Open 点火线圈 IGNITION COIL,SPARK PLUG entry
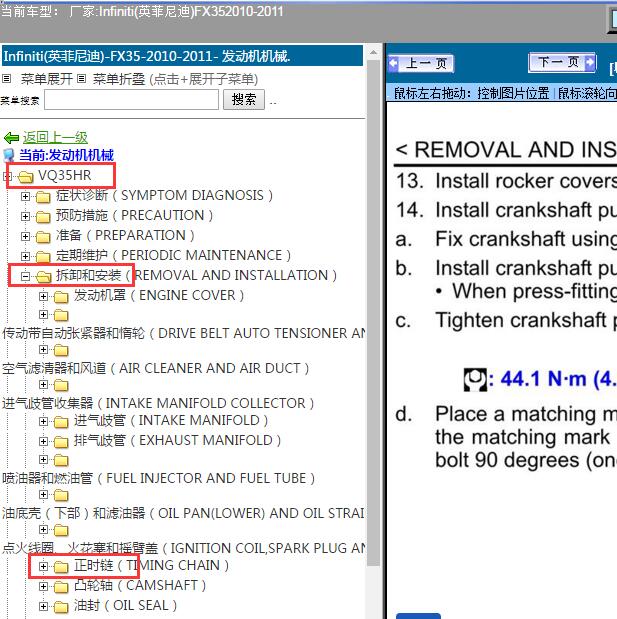The image size is (617, 619). tap(183, 548)
